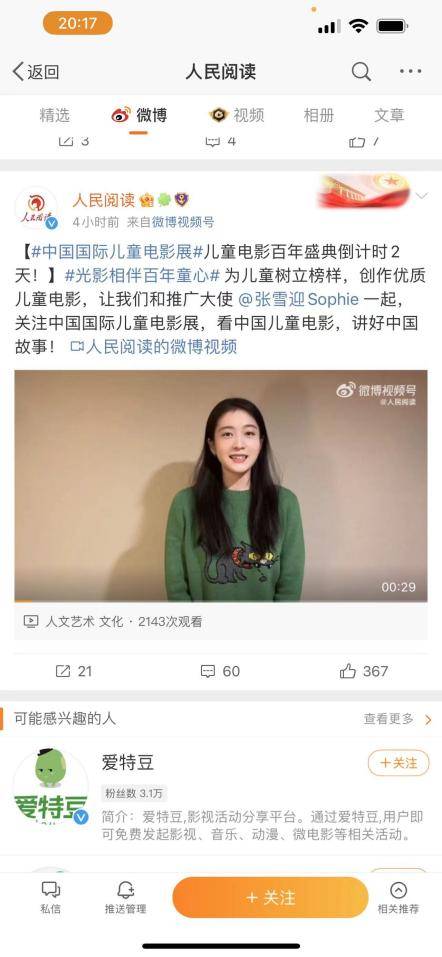
Task: Tap the search magnifier icon
Action: pyautogui.click(x=361, y=72)
